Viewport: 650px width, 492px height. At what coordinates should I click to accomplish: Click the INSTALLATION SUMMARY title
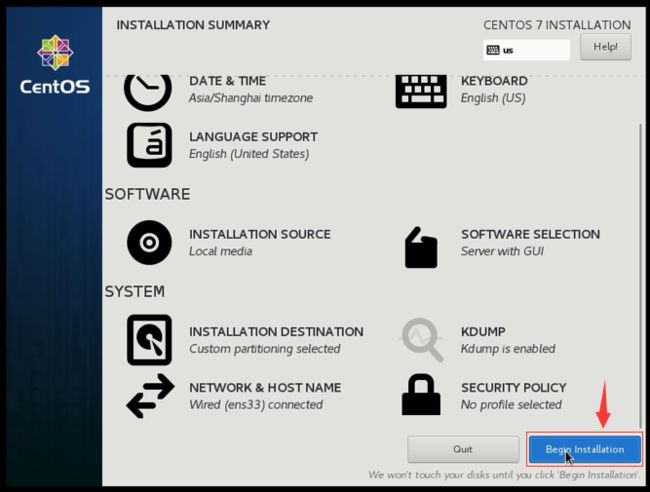click(193, 25)
